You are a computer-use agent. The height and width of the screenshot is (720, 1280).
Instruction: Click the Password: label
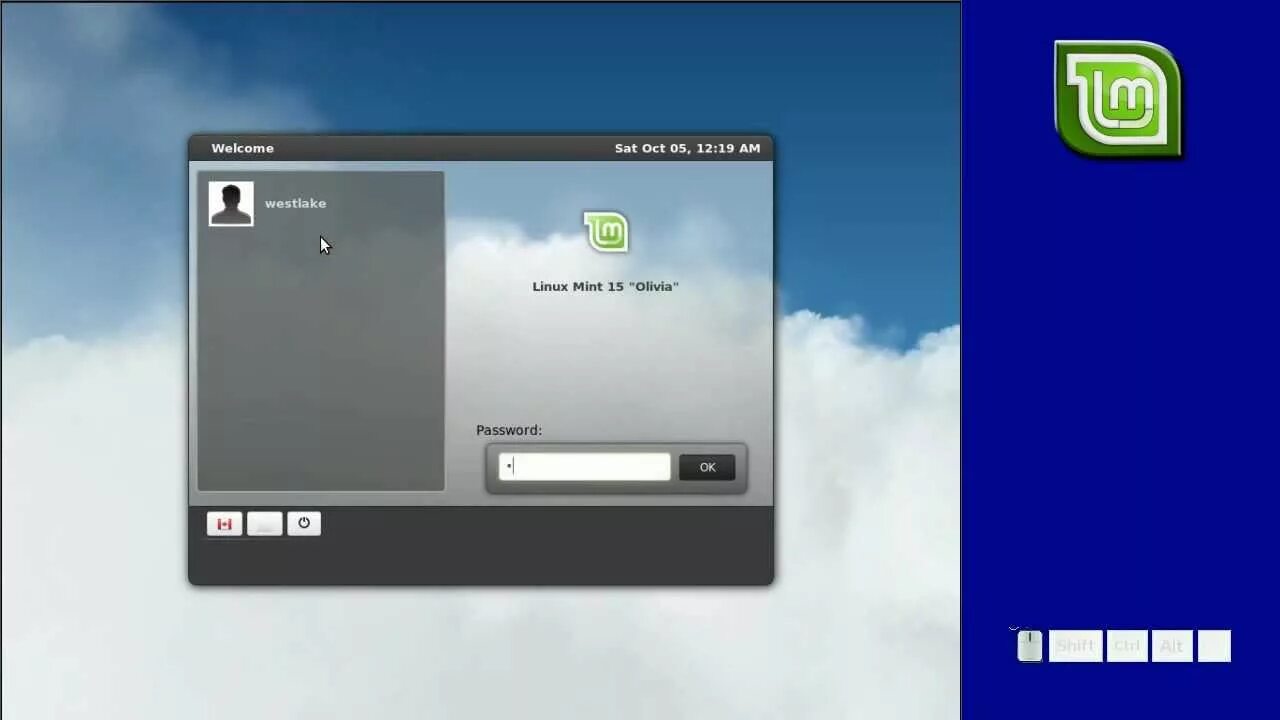click(x=509, y=430)
